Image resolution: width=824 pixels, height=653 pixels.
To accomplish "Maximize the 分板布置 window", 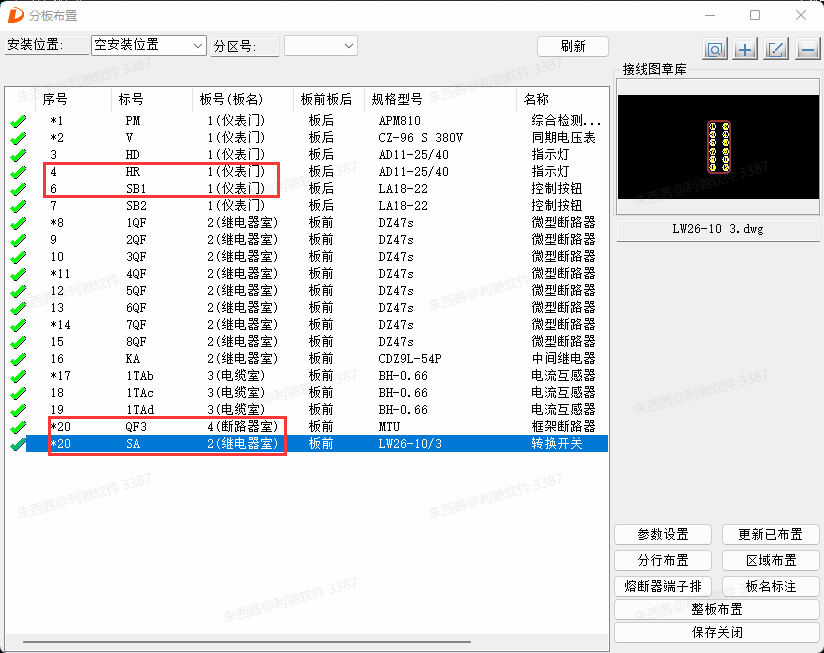I will [755, 15].
